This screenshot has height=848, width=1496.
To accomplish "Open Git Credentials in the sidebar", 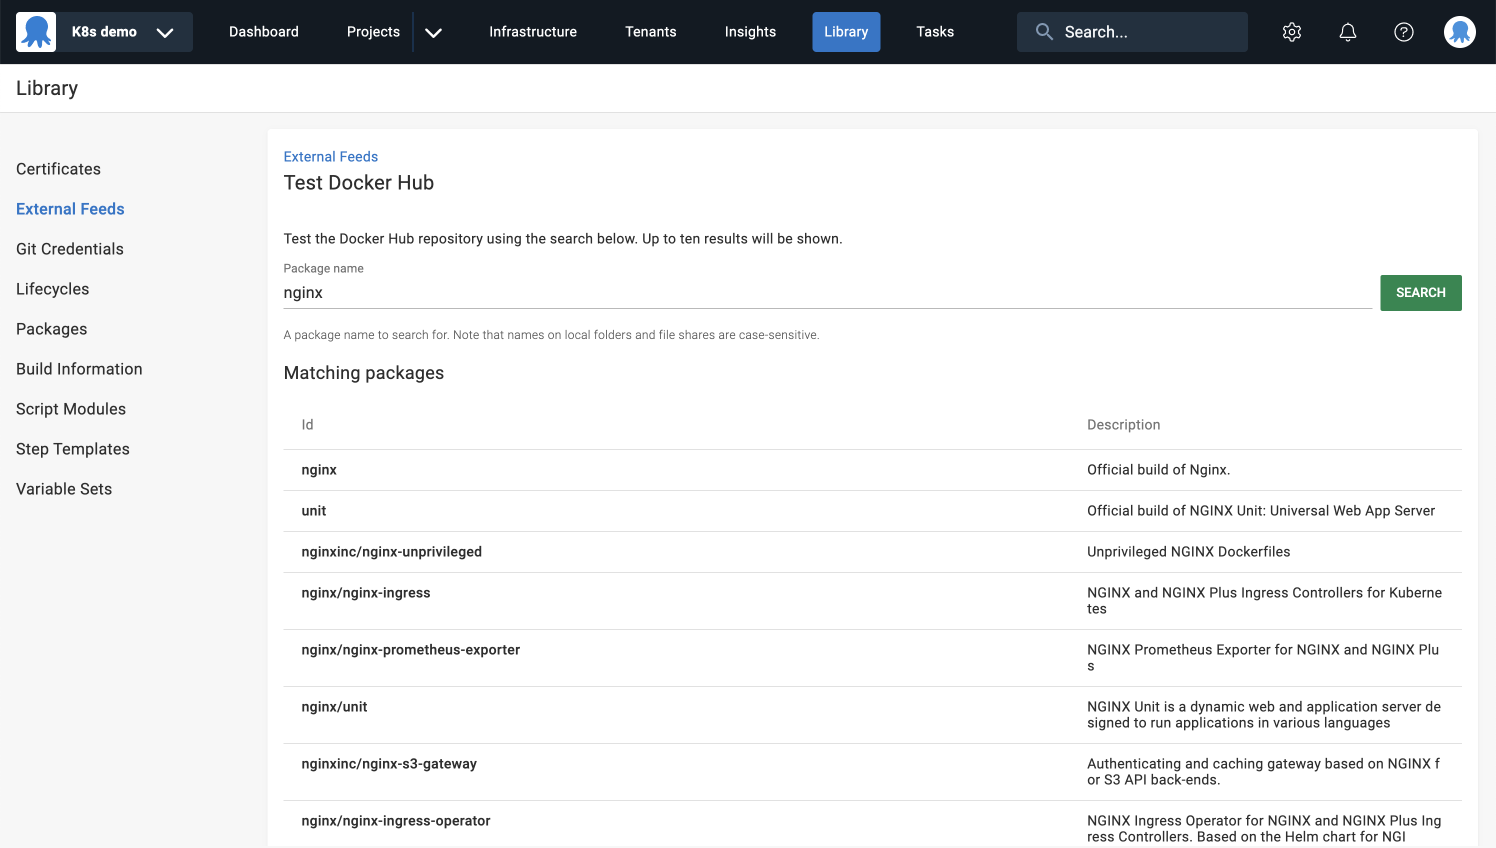I will click(x=69, y=248).
